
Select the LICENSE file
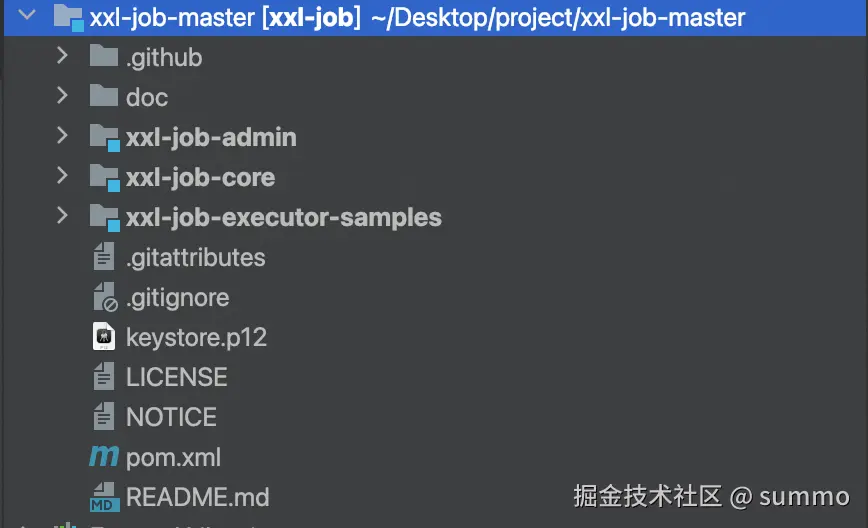[x=176, y=377]
